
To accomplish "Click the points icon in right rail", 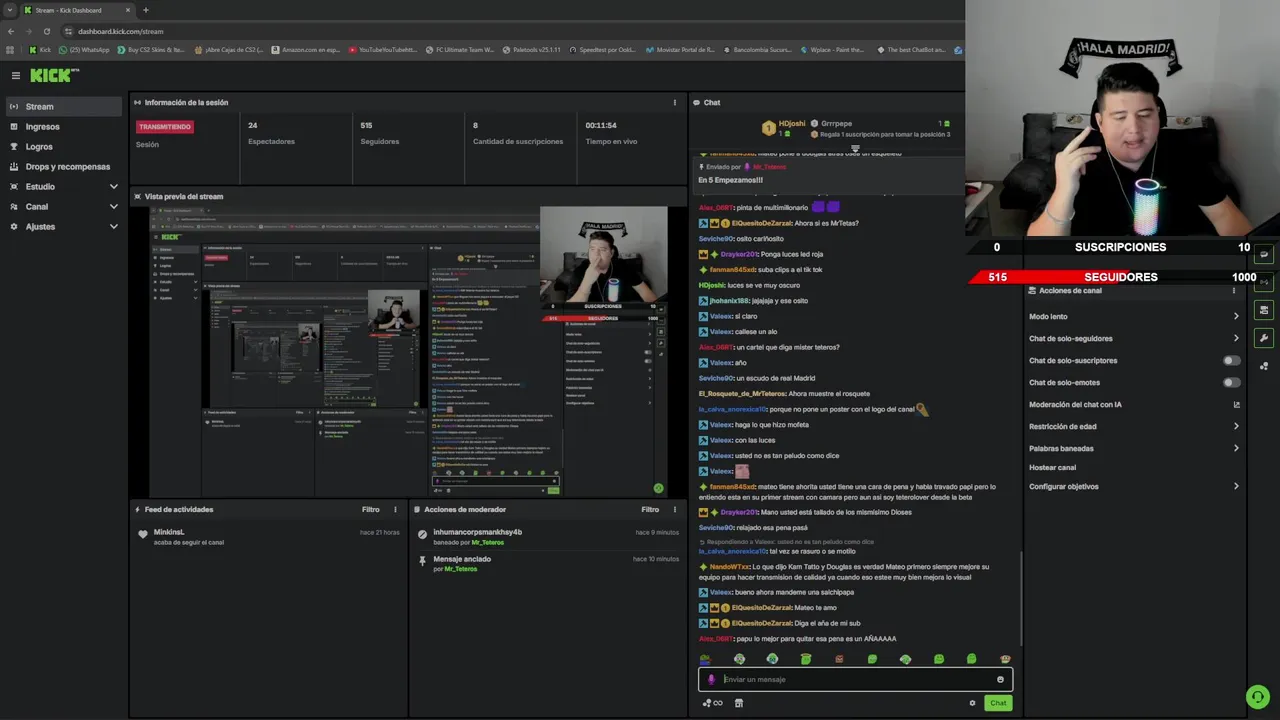I will click(x=1264, y=366).
